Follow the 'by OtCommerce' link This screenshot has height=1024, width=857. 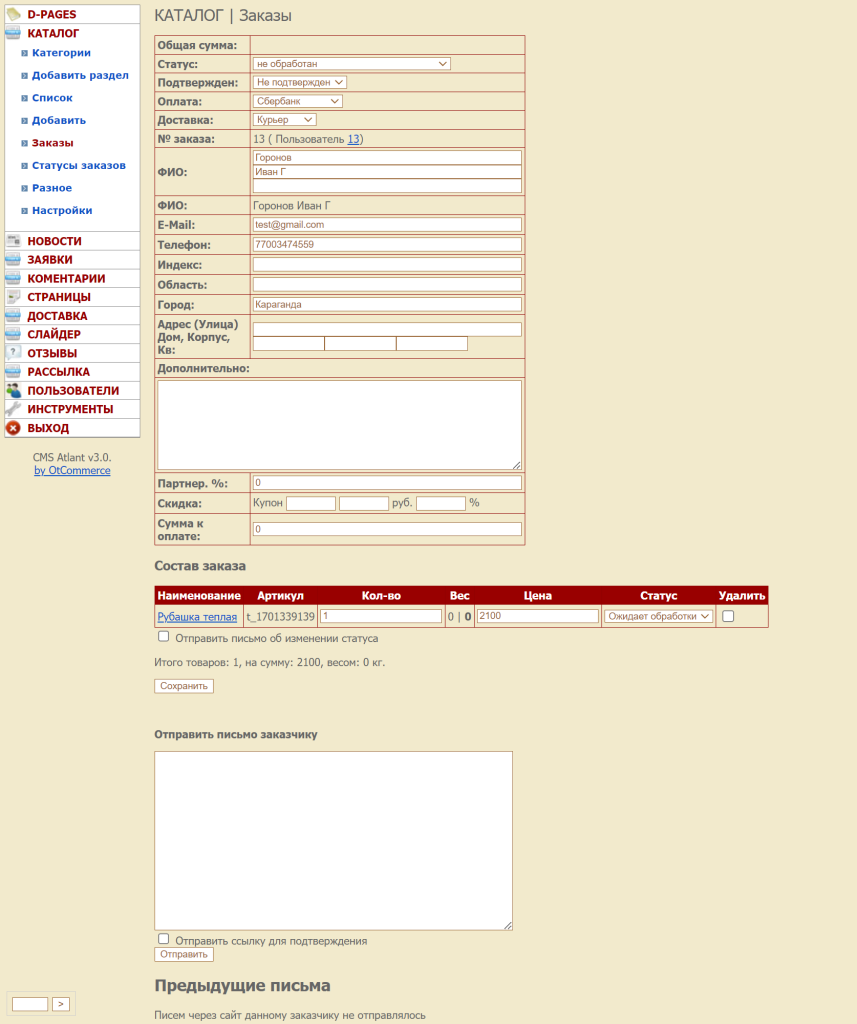tap(72, 470)
